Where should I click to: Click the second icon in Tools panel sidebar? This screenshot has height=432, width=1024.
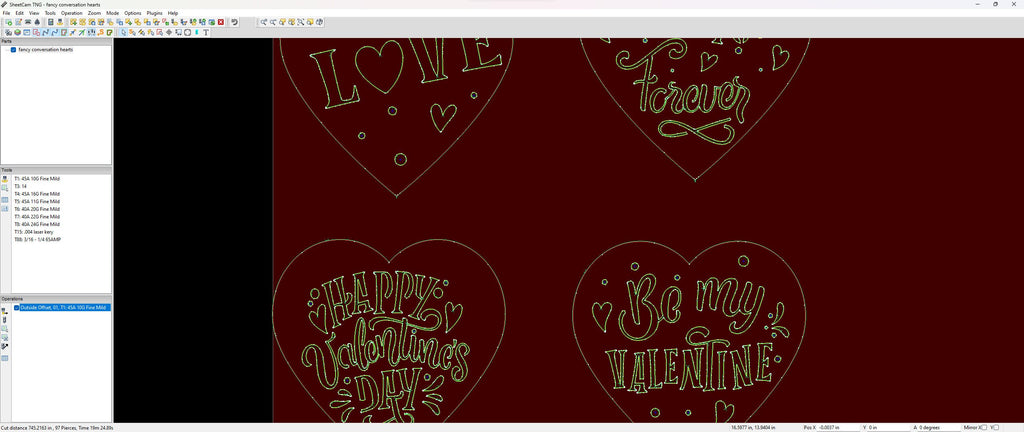click(5, 188)
